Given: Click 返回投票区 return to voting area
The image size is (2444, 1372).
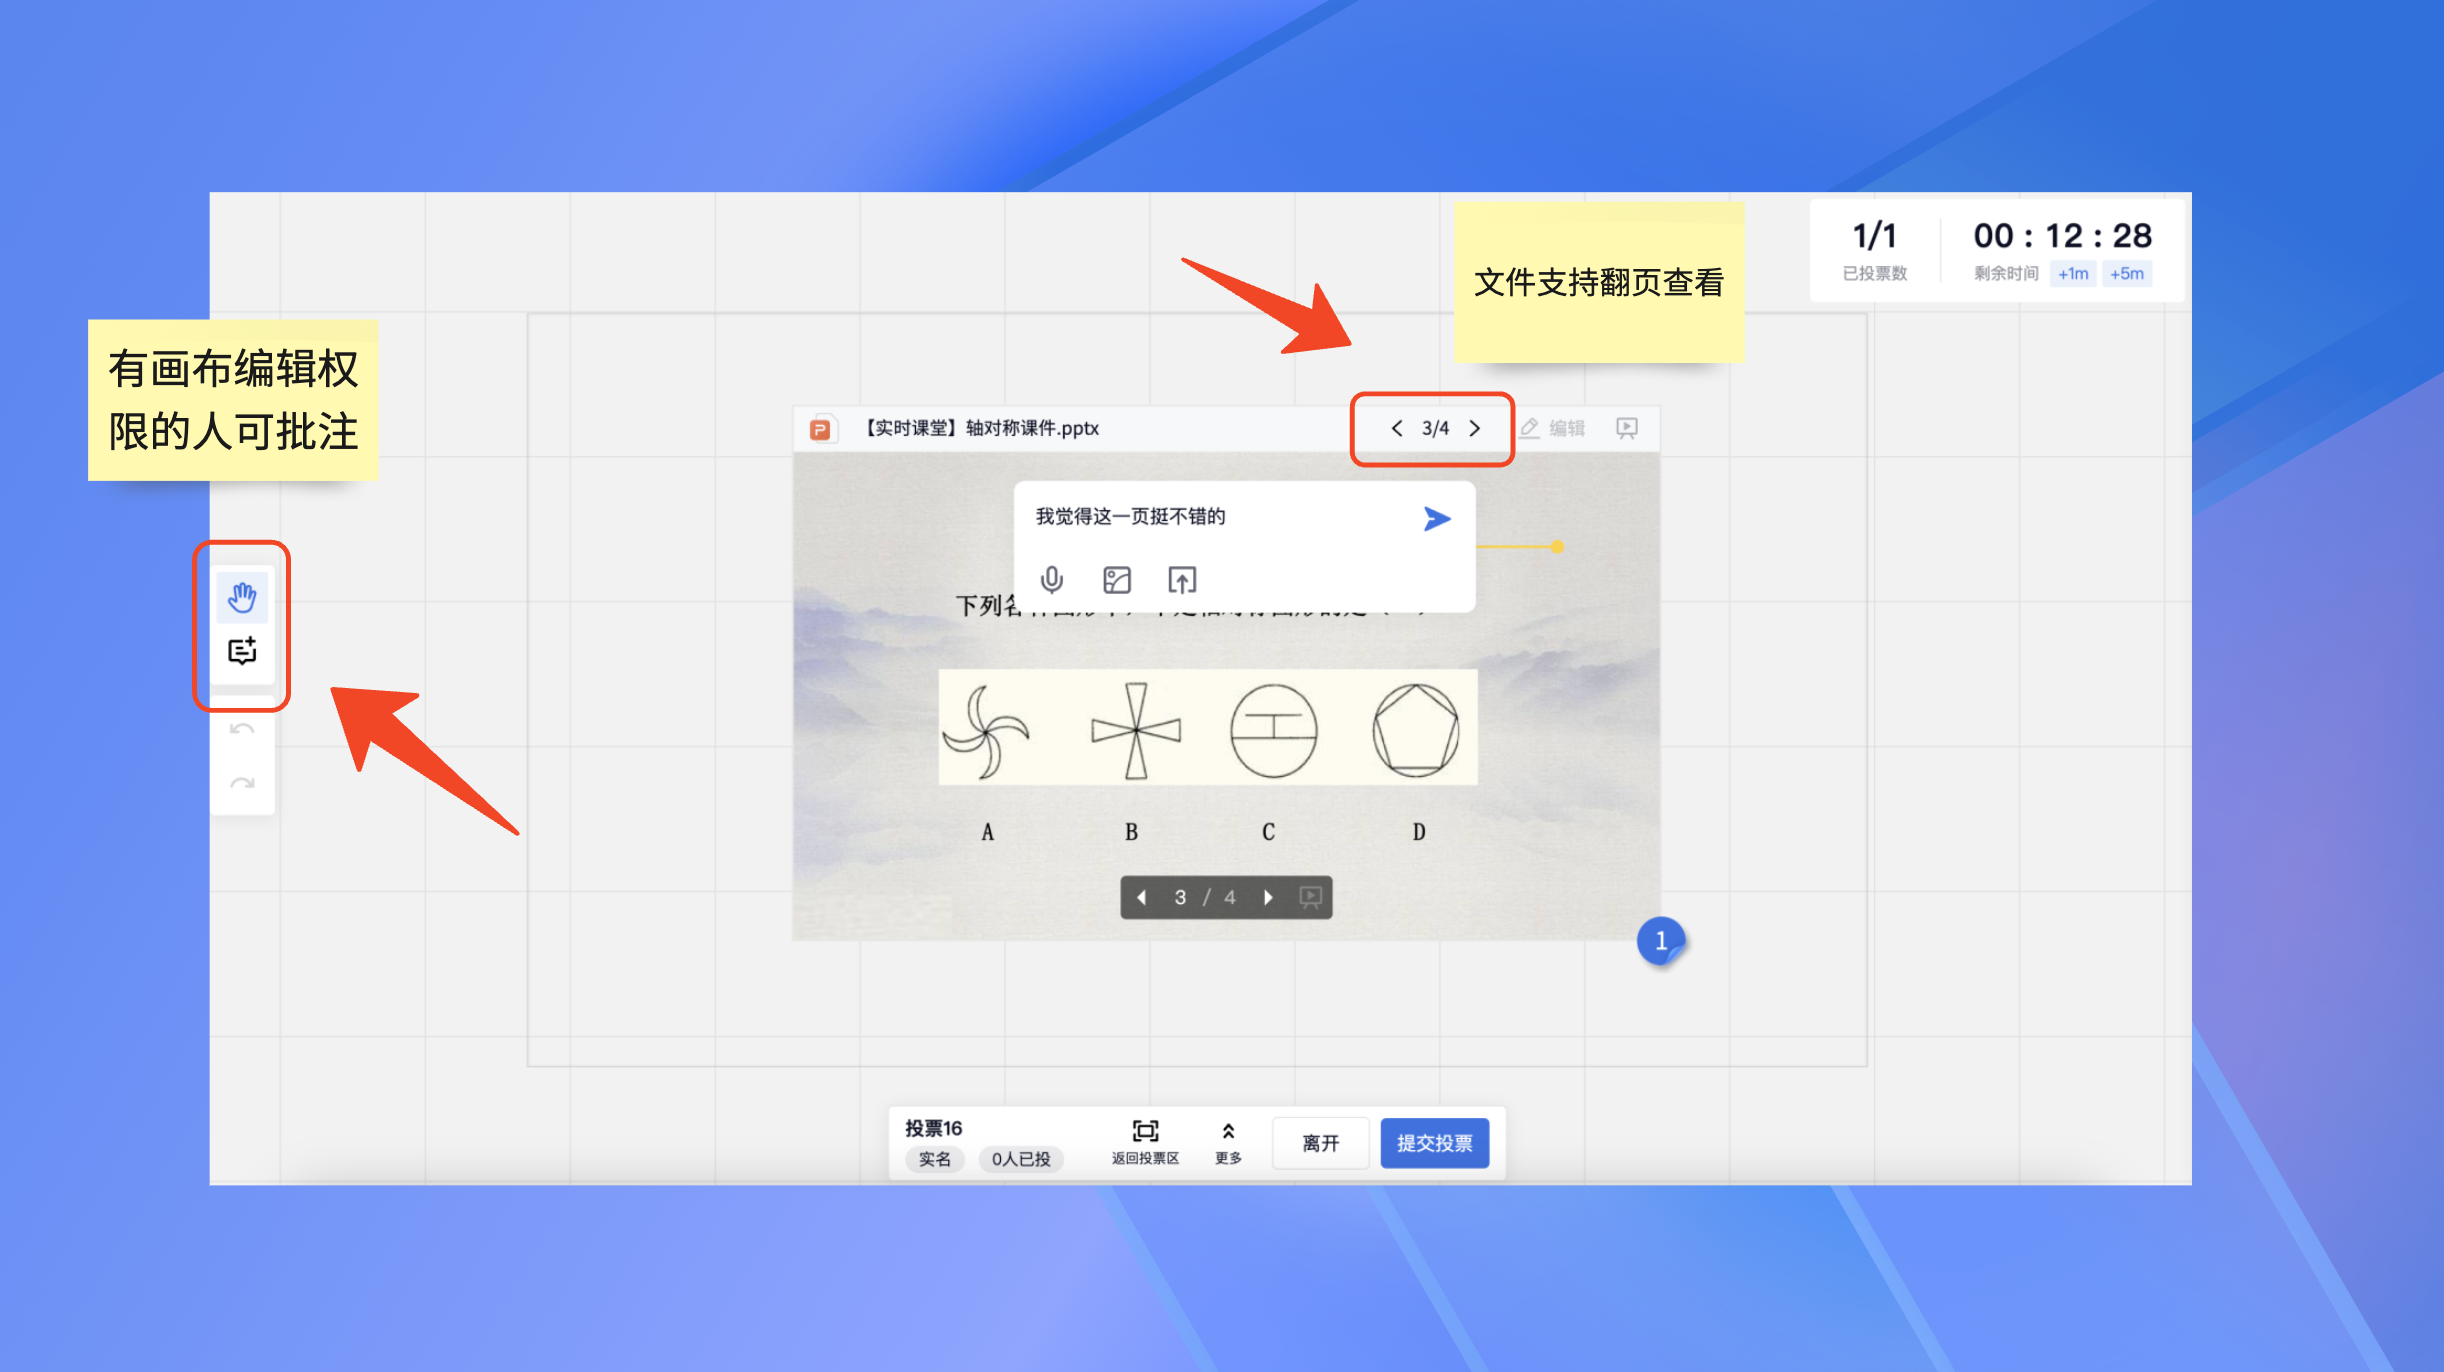Looking at the screenshot, I should pyautogui.click(x=1145, y=1142).
